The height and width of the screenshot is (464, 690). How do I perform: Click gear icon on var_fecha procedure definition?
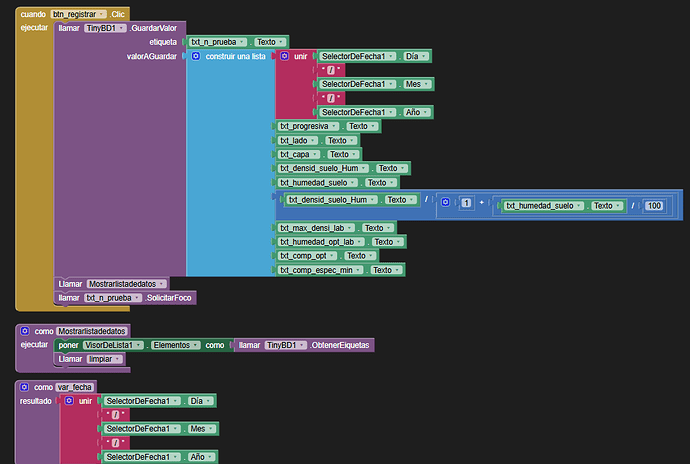(24, 386)
